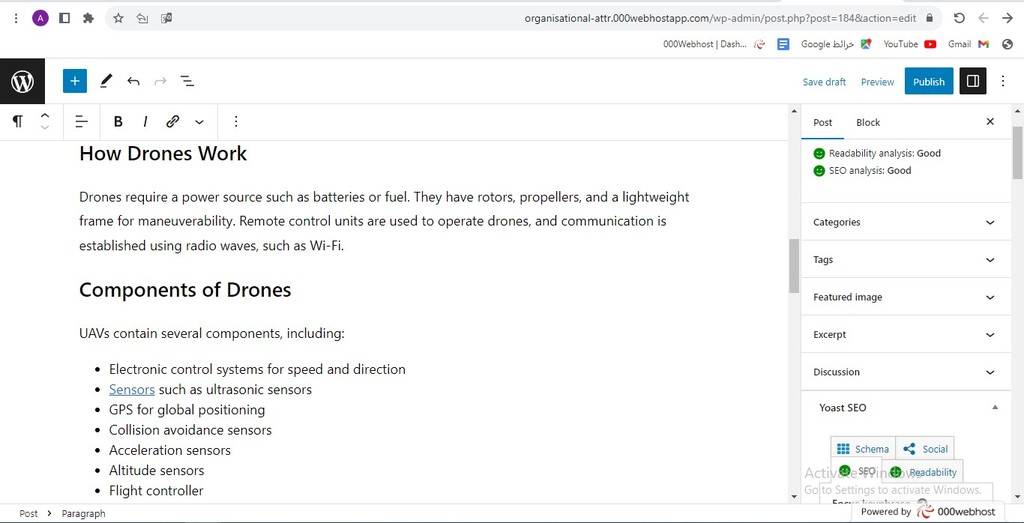The width and height of the screenshot is (1024, 523).
Task: Move the block up
Action: [44, 116]
